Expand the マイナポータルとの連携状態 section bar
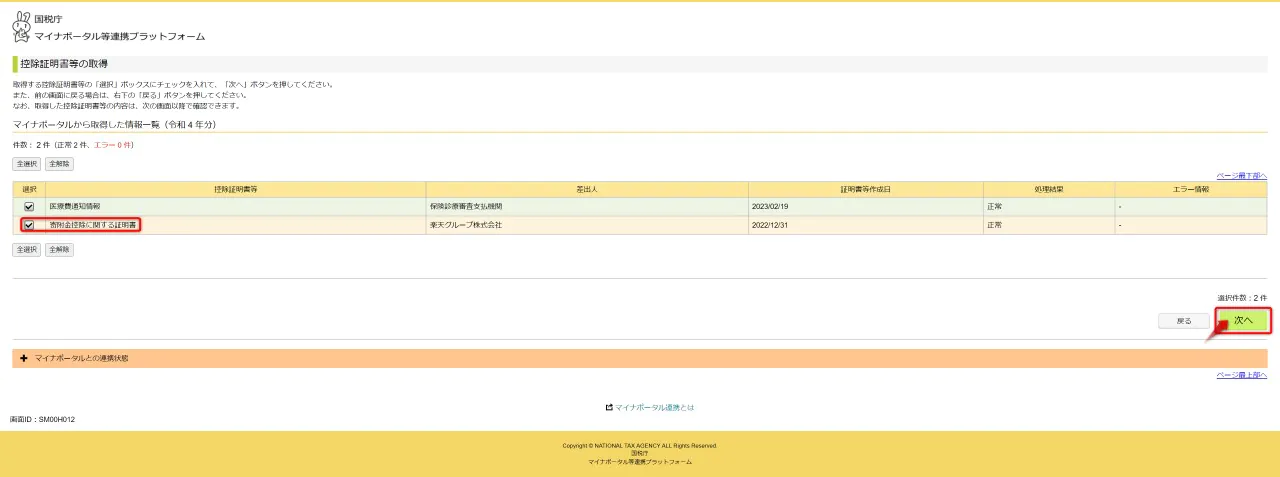The width and height of the screenshot is (1280, 477). tap(639, 358)
